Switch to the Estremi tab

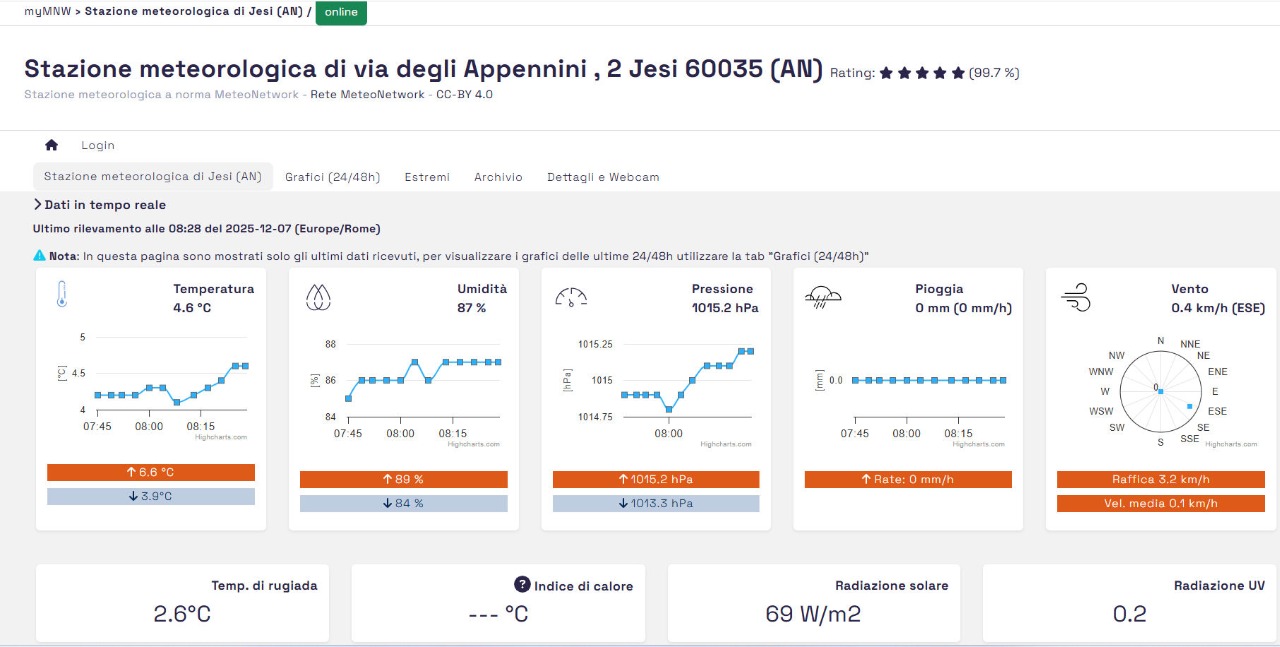point(427,177)
